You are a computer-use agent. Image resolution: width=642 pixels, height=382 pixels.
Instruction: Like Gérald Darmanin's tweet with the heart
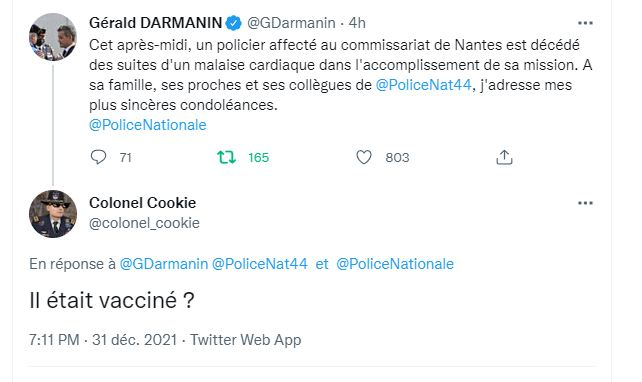364,157
